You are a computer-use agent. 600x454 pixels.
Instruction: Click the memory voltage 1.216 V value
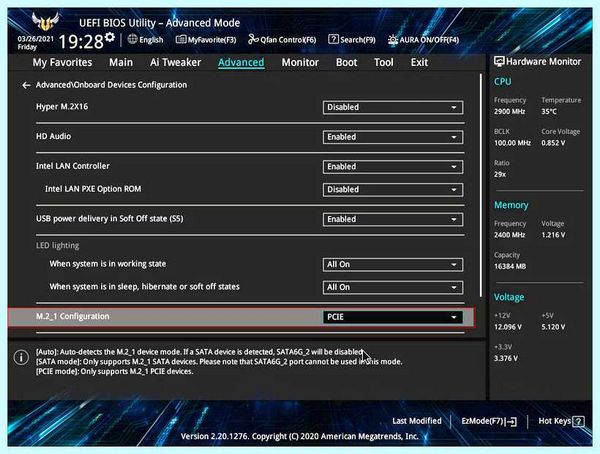[553, 235]
